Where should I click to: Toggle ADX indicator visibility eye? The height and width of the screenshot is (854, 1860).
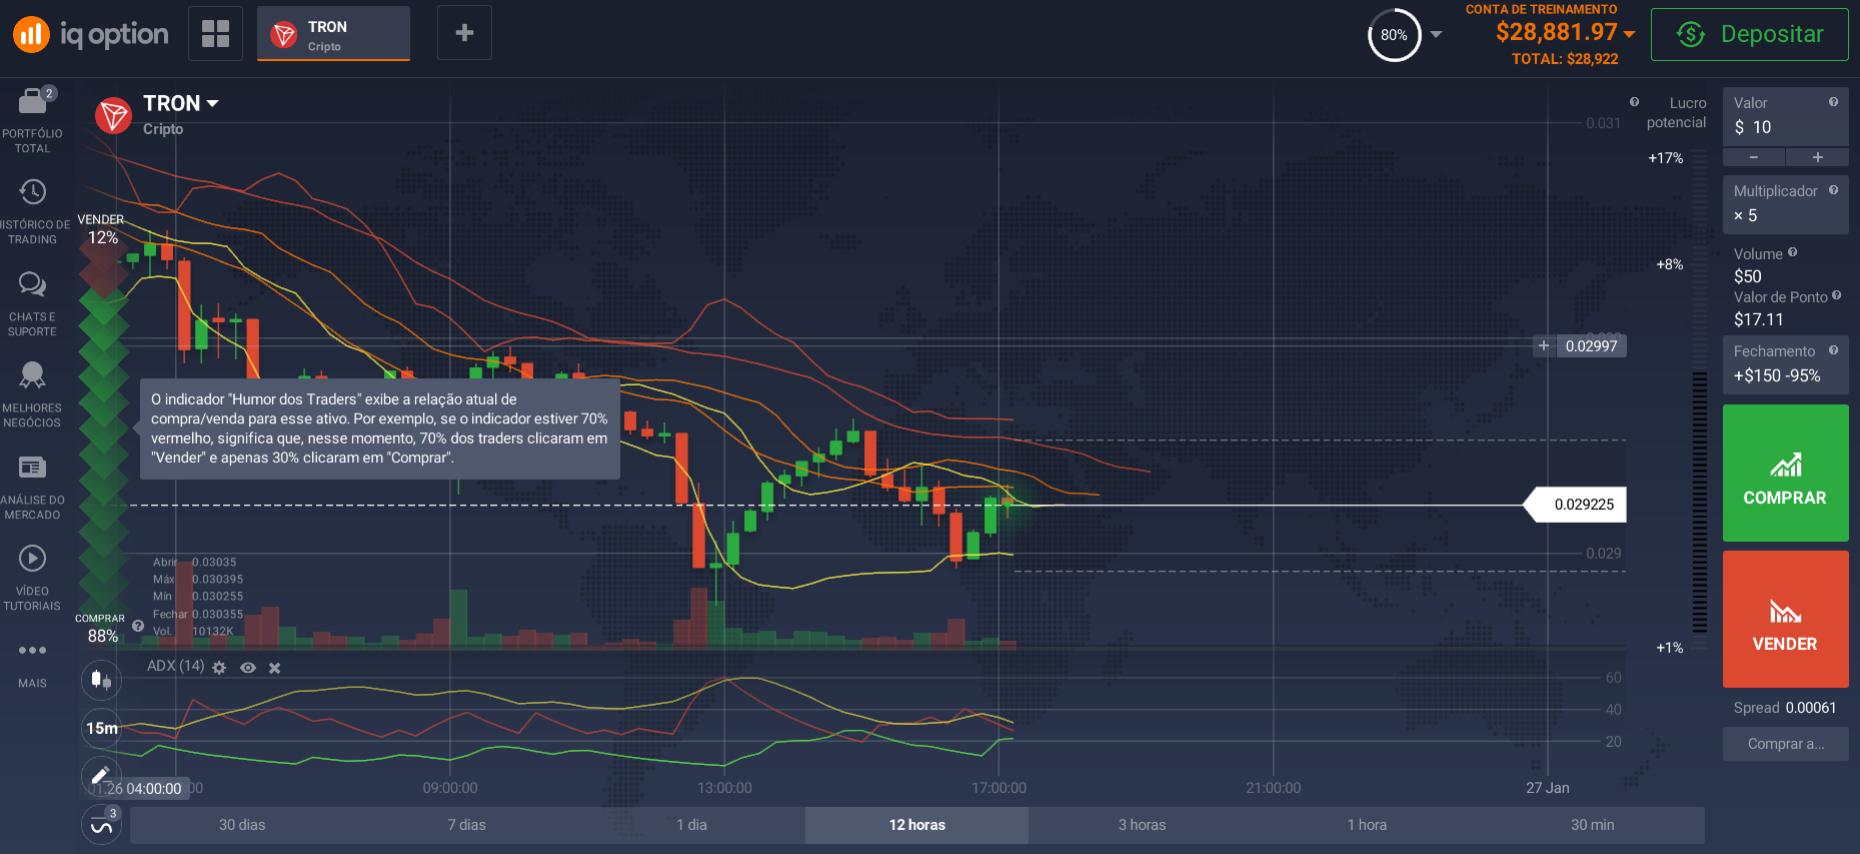[248, 668]
